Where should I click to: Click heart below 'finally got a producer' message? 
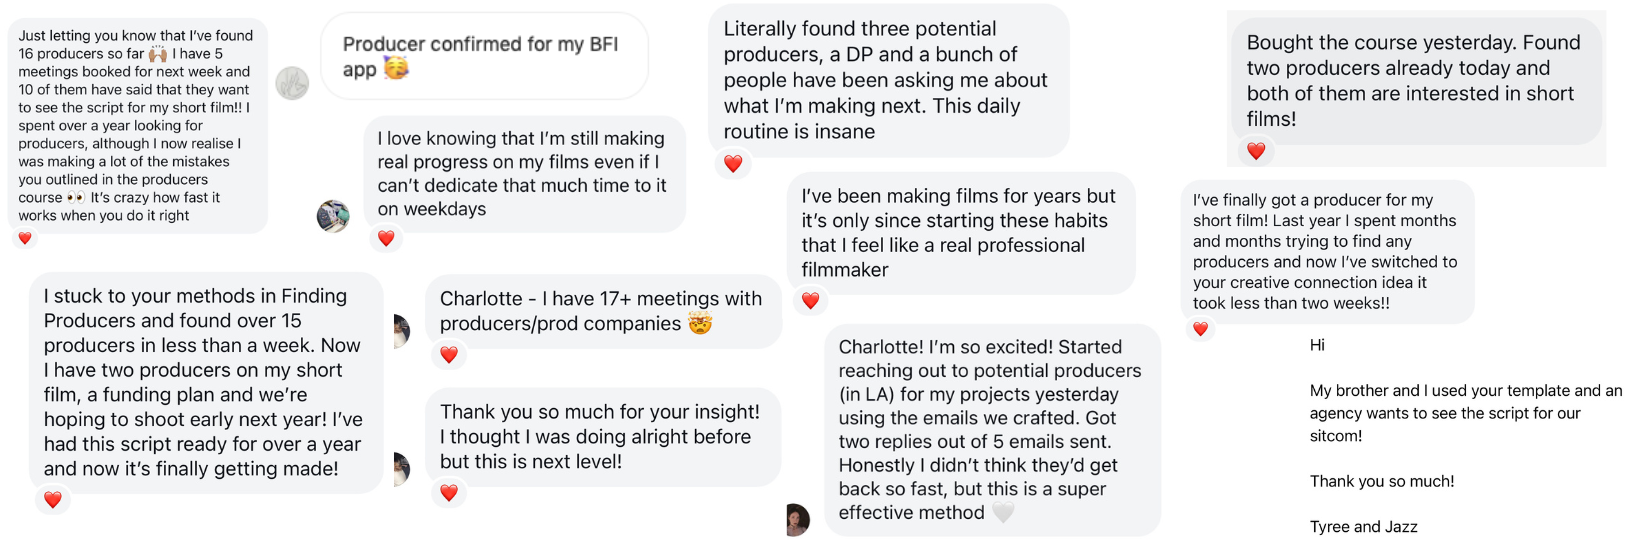click(x=1200, y=329)
